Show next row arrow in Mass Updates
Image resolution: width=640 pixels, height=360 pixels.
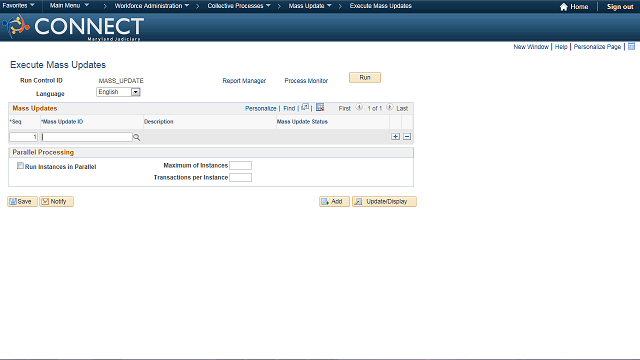[x=390, y=107]
